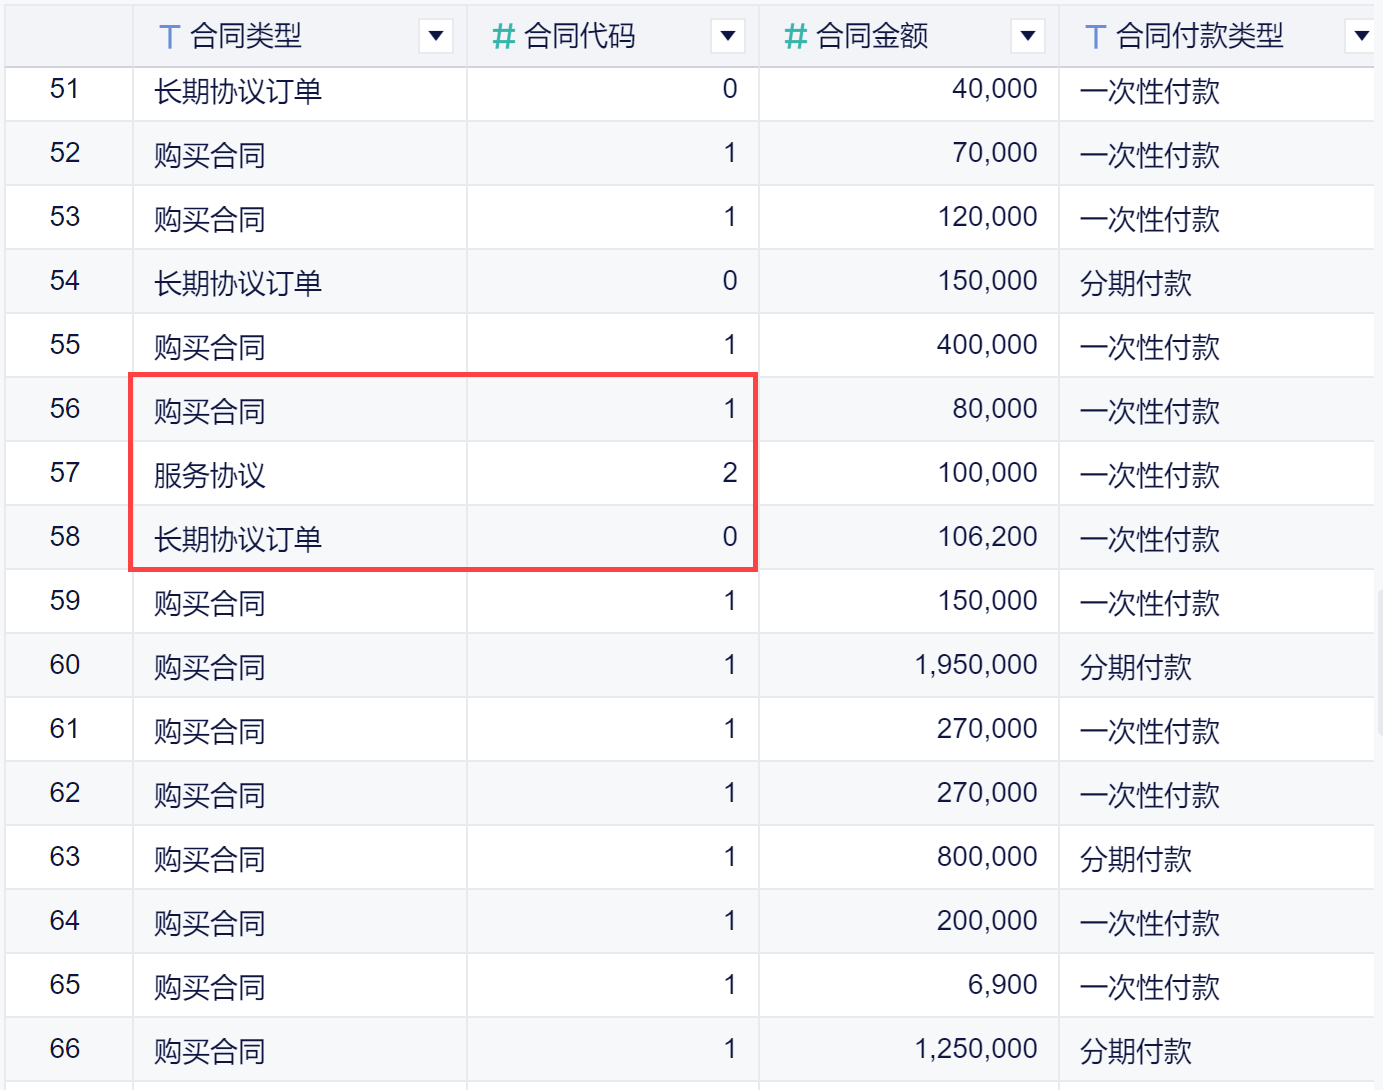Select row number 56

point(65,409)
